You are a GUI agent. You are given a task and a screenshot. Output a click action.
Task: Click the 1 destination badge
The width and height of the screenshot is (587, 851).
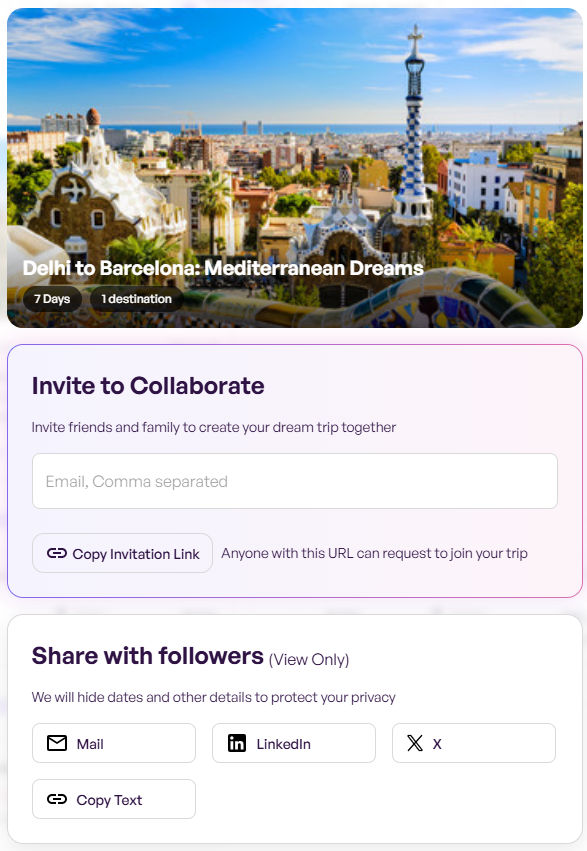click(x=136, y=299)
